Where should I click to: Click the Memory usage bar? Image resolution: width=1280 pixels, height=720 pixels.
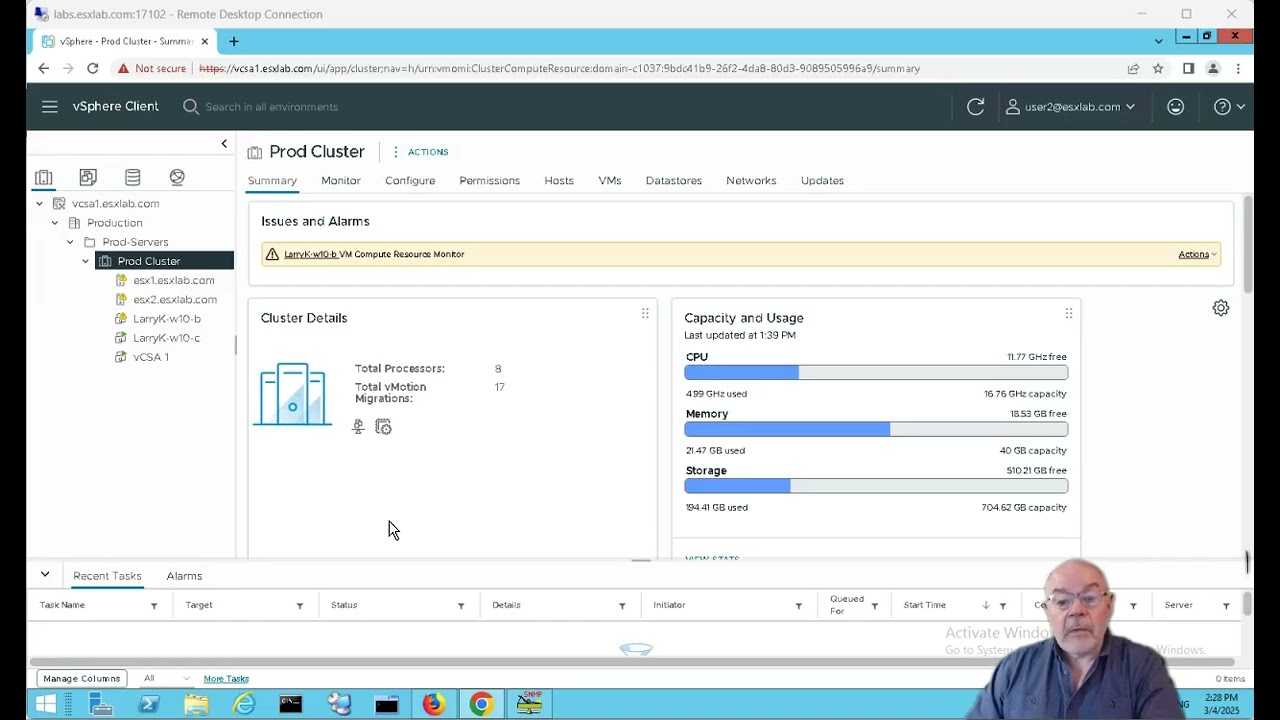[876, 430]
